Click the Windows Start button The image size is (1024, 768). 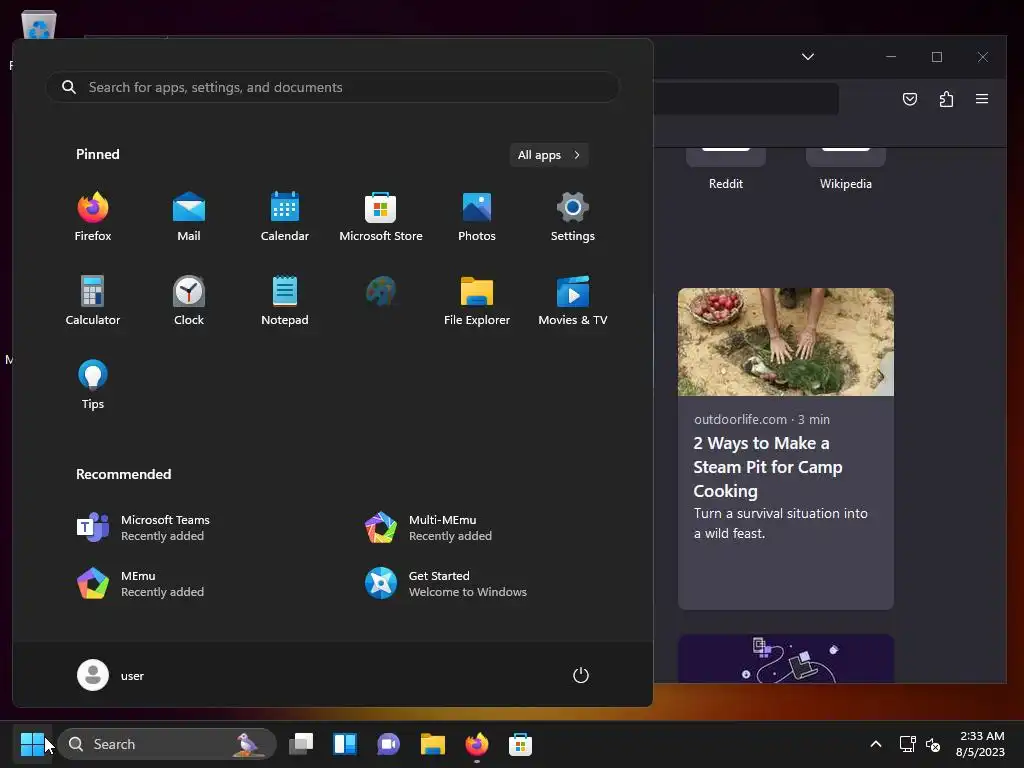coord(32,744)
